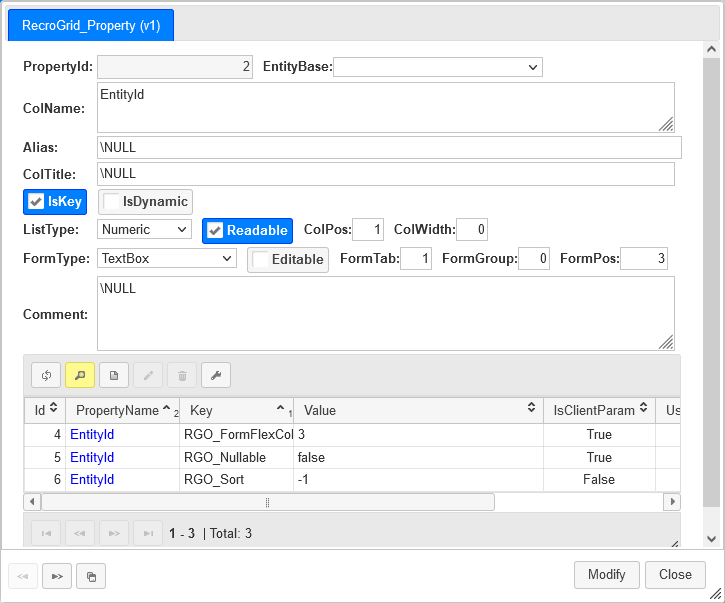The height and width of the screenshot is (603, 725).
Task: Click into the Alias input field
Action: (389, 147)
